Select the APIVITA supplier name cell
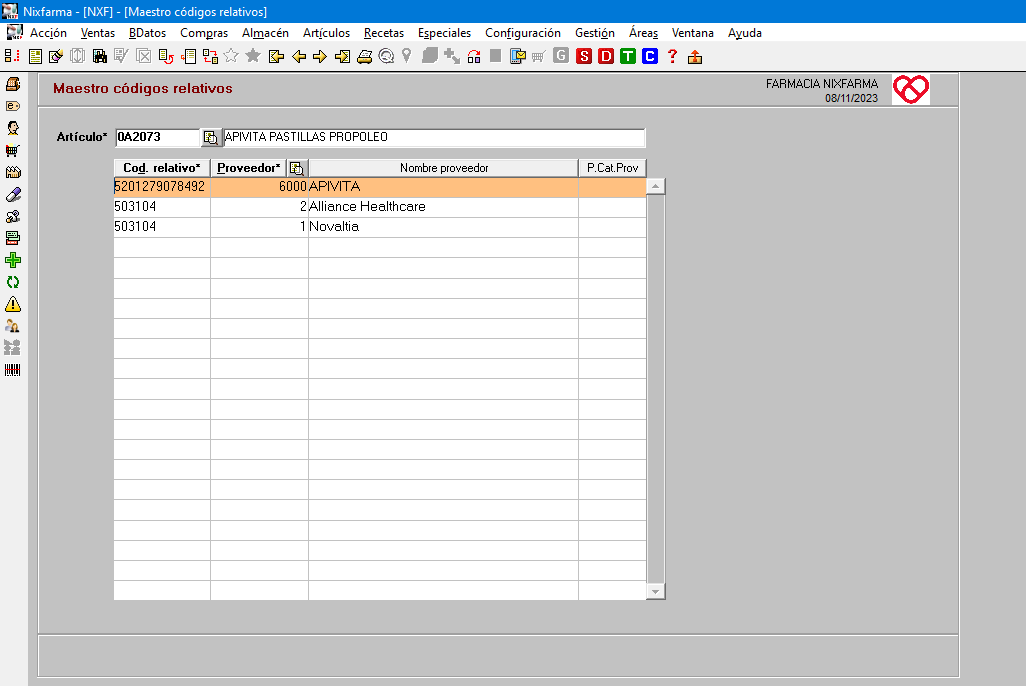 point(443,187)
